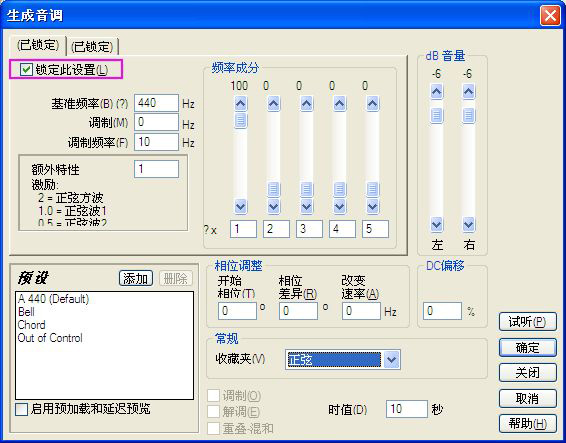Click down arrow of frequency component 3 slider
The width and height of the screenshot is (566, 443).
pos(306,207)
